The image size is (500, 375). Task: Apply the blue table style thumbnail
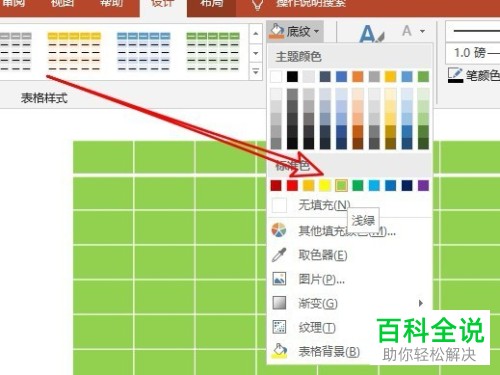pyautogui.click(x=143, y=51)
